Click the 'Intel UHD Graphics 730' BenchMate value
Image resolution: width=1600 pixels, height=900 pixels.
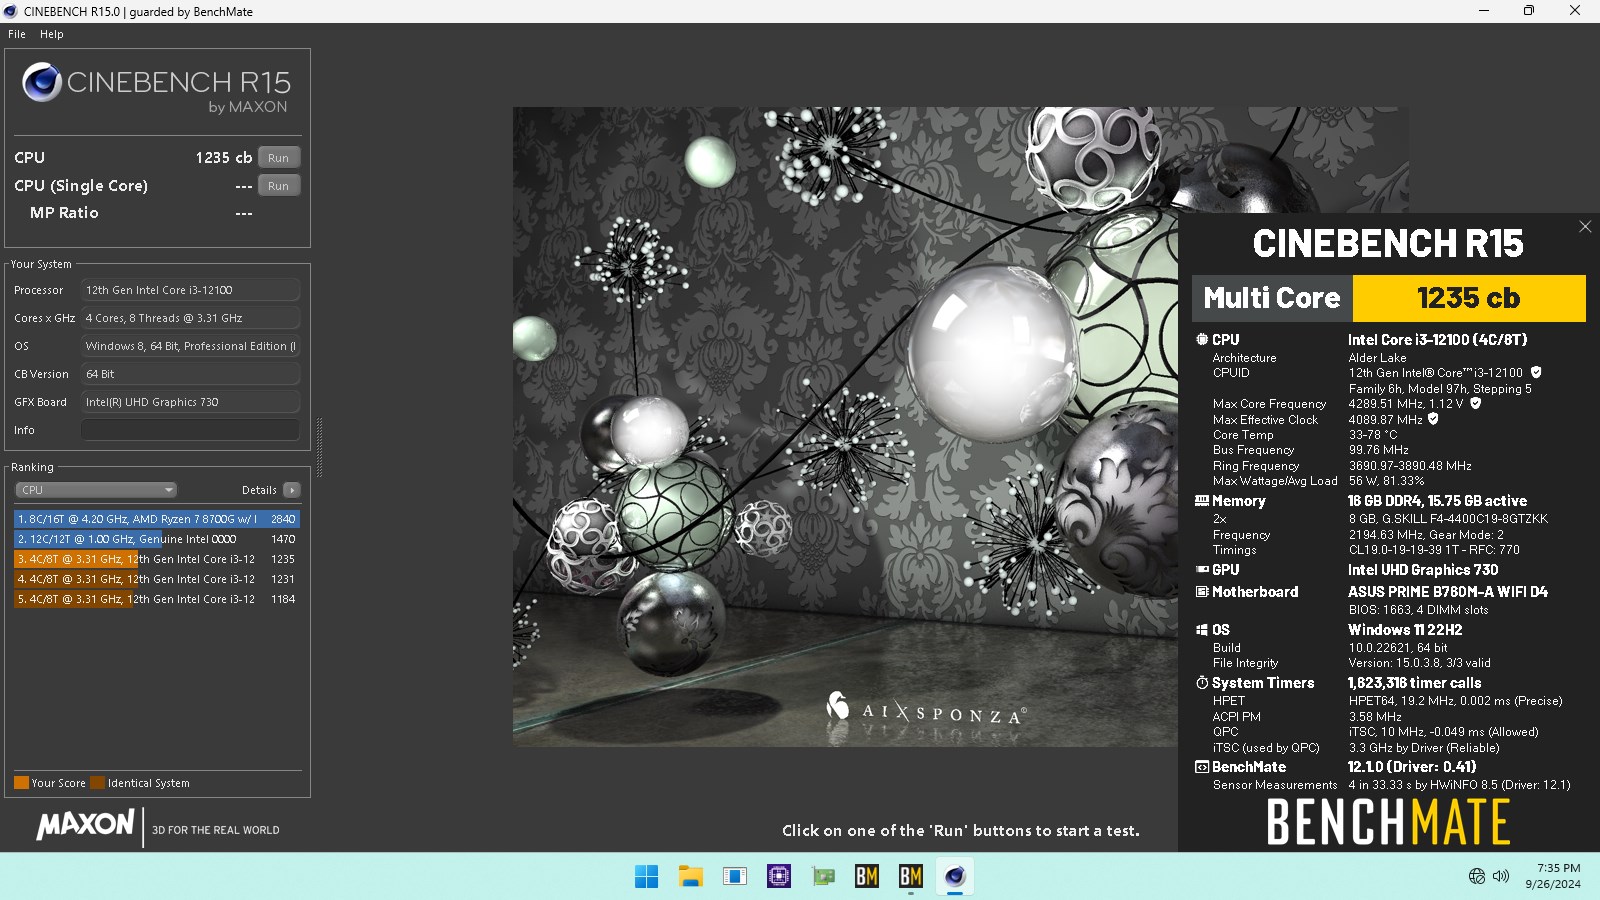pyautogui.click(x=1423, y=570)
